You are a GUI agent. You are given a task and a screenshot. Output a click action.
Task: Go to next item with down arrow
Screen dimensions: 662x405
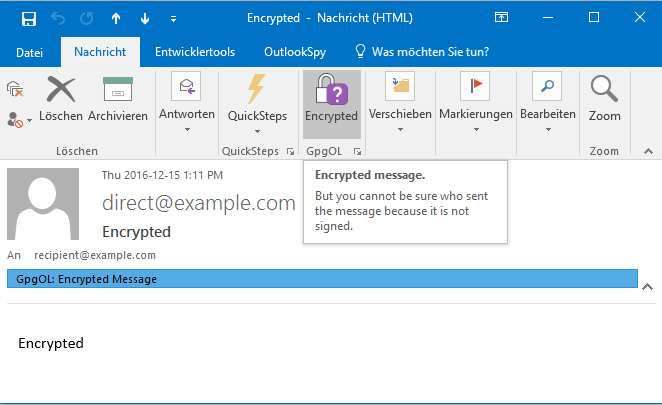pyautogui.click(x=146, y=18)
